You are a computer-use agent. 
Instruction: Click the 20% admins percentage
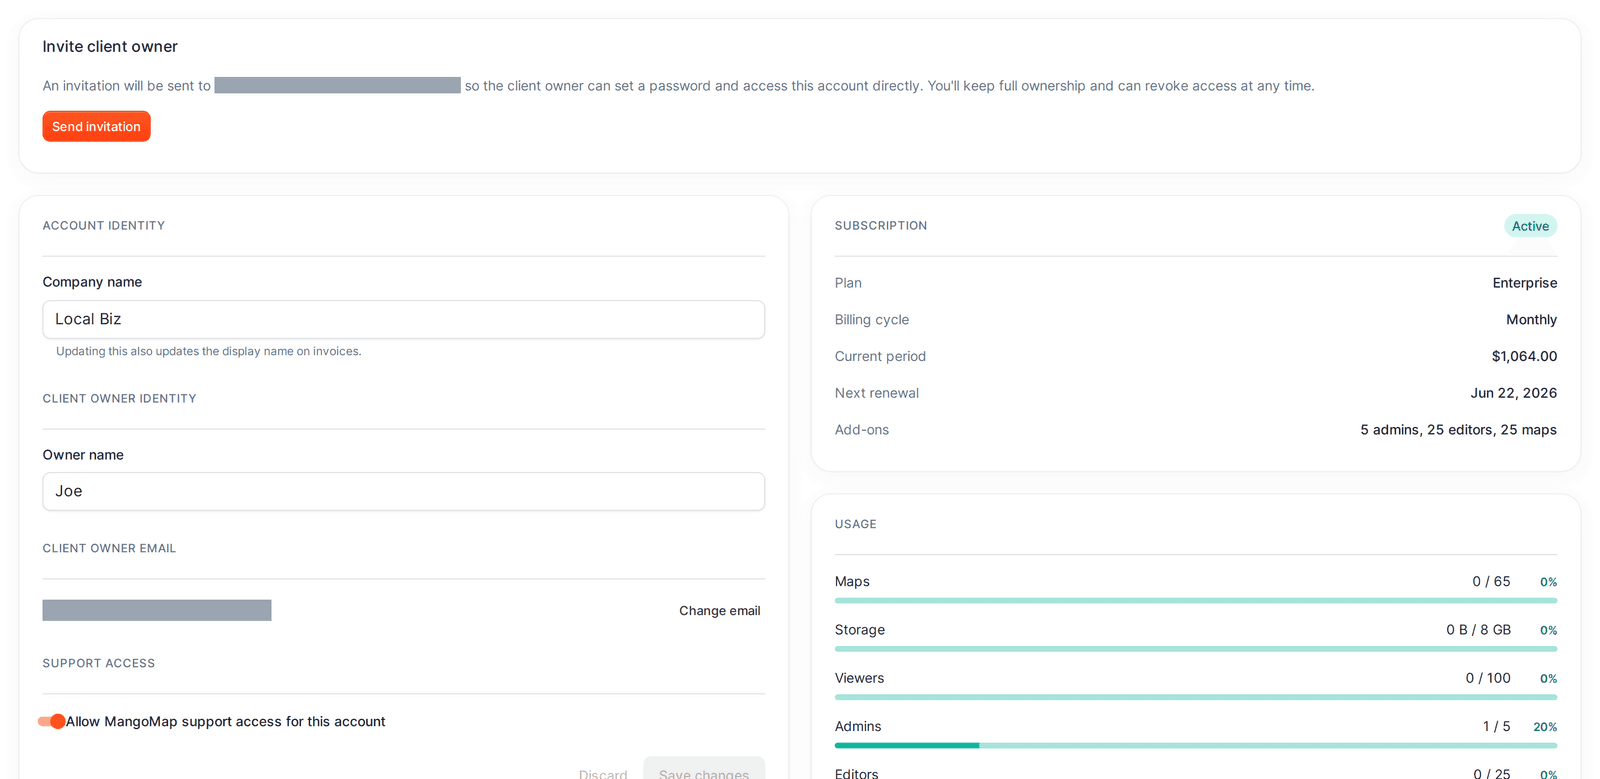click(1545, 727)
